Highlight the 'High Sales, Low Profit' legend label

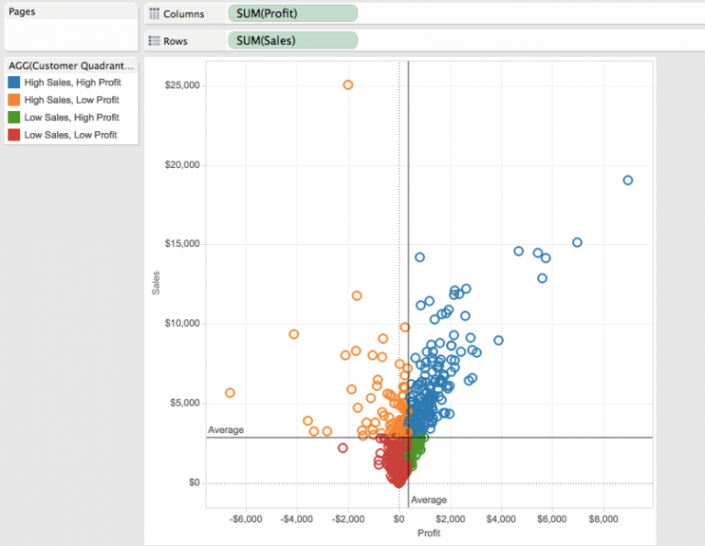(x=71, y=100)
